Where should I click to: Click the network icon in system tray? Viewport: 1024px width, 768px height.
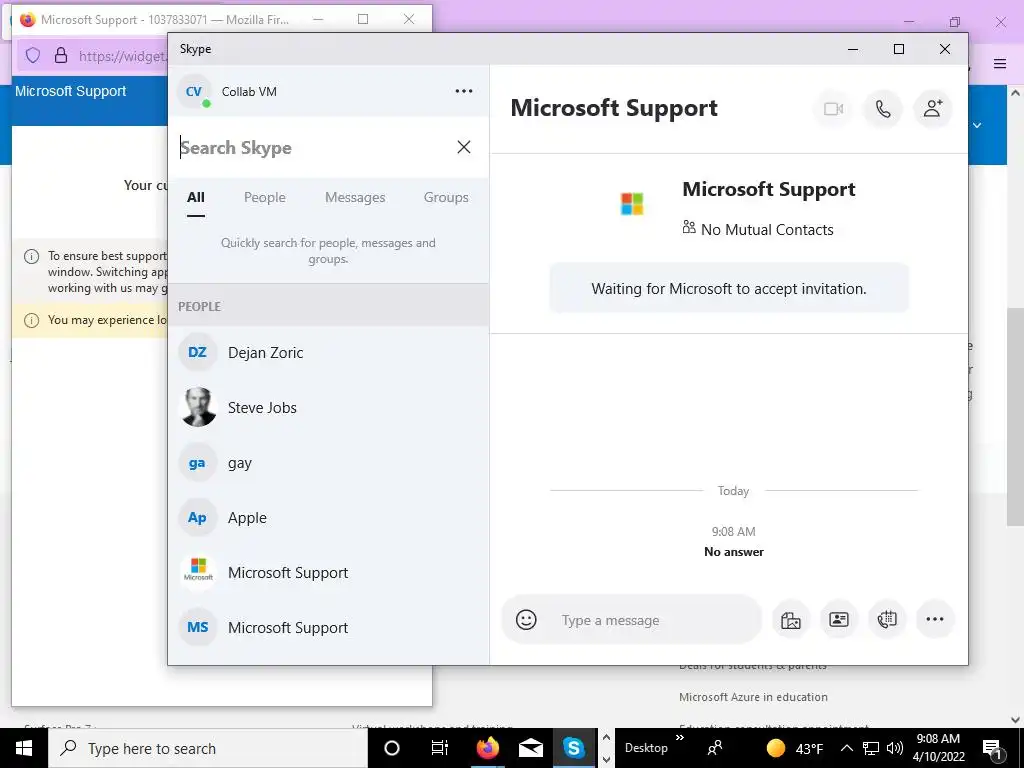(871, 748)
